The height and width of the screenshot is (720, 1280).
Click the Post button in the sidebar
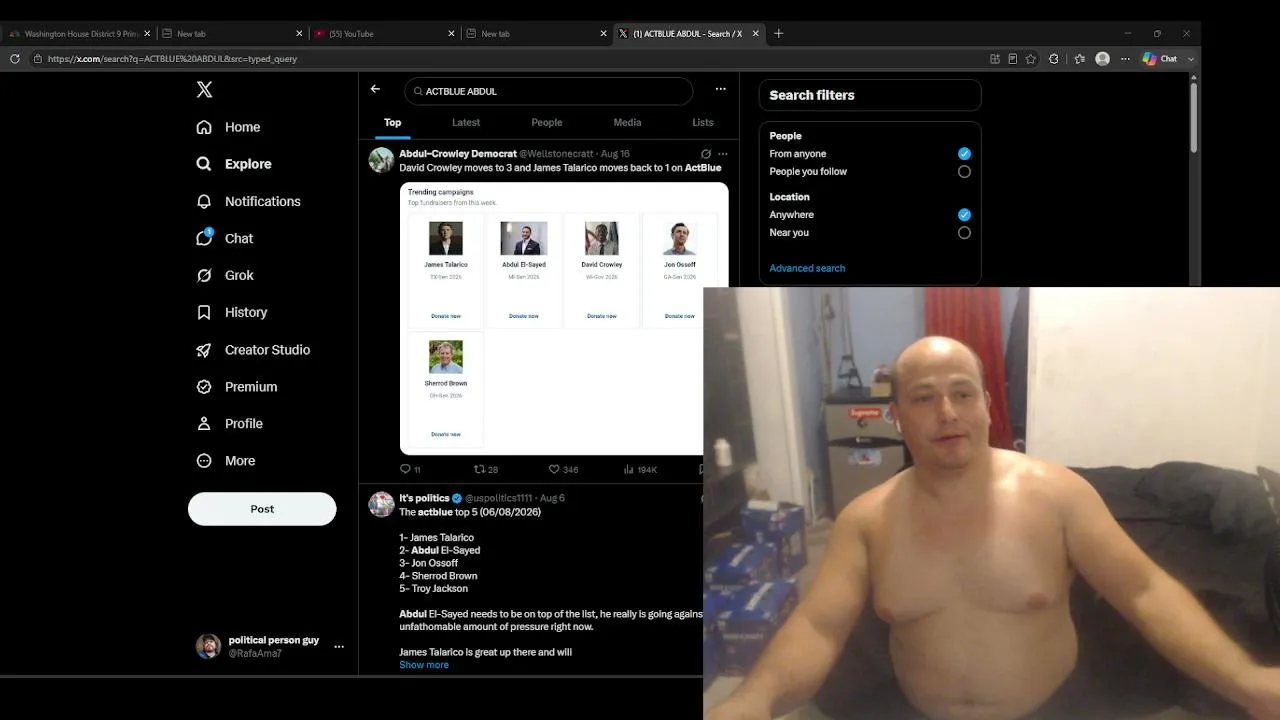(262, 509)
